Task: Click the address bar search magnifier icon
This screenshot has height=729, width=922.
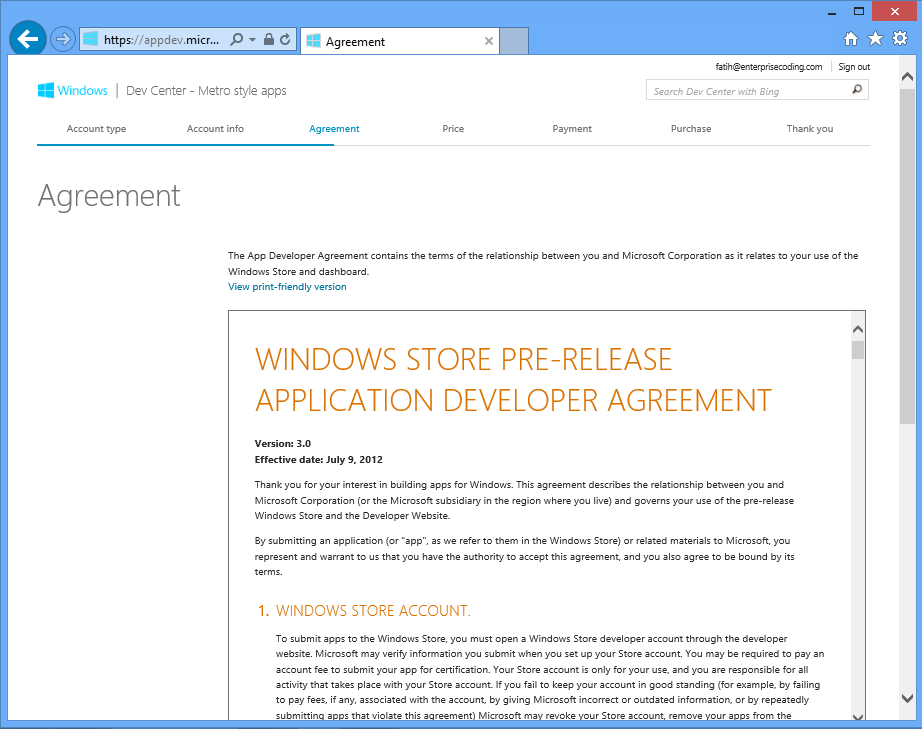Action: pyautogui.click(x=236, y=39)
